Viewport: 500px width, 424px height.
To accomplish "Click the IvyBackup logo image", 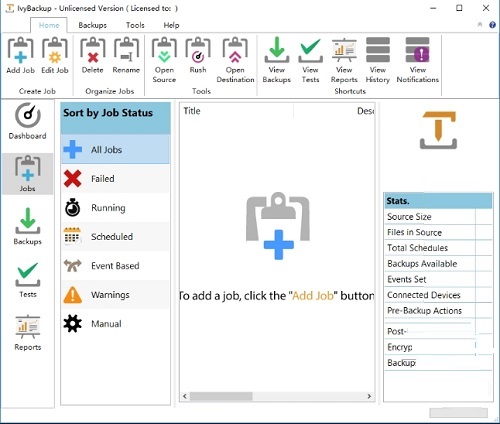I will click(x=438, y=130).
